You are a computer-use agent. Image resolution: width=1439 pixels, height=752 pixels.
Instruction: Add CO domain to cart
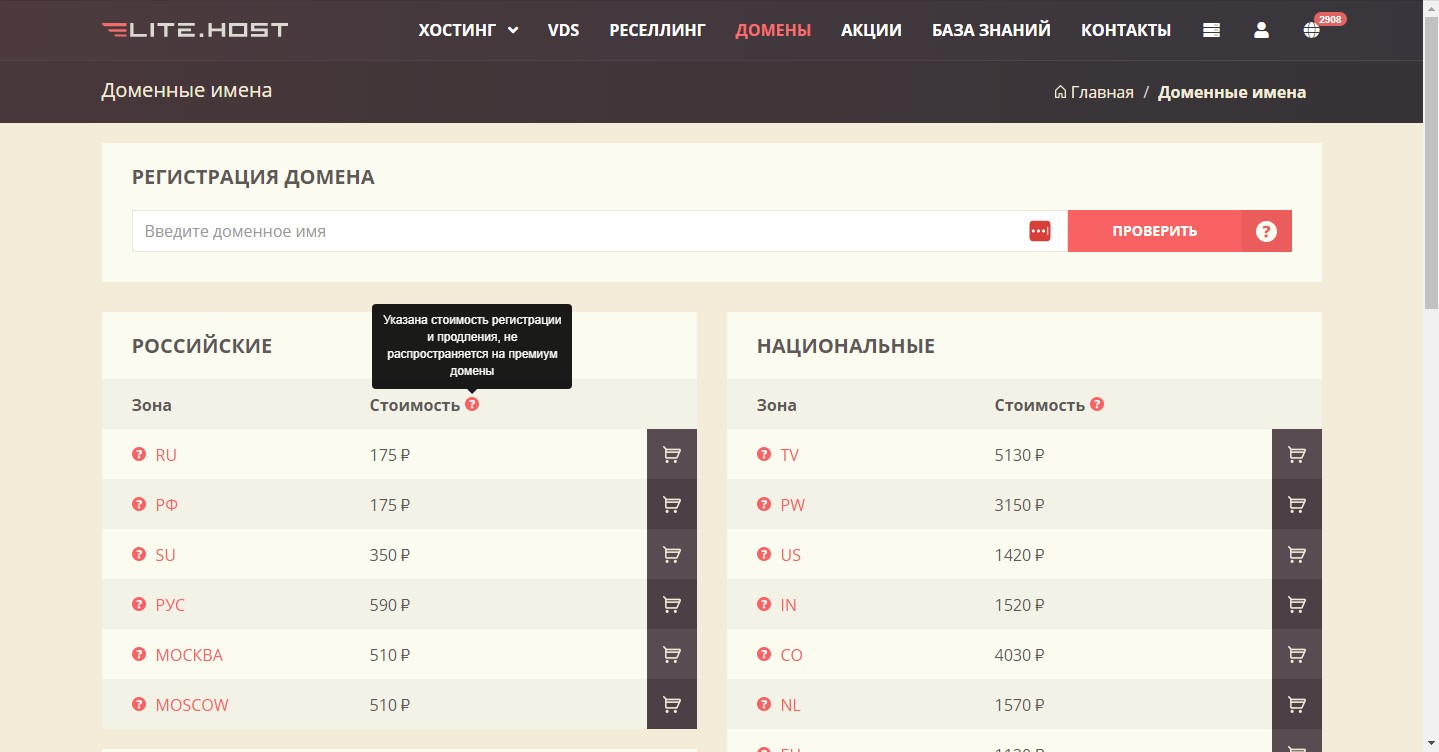coord(1297,654)
